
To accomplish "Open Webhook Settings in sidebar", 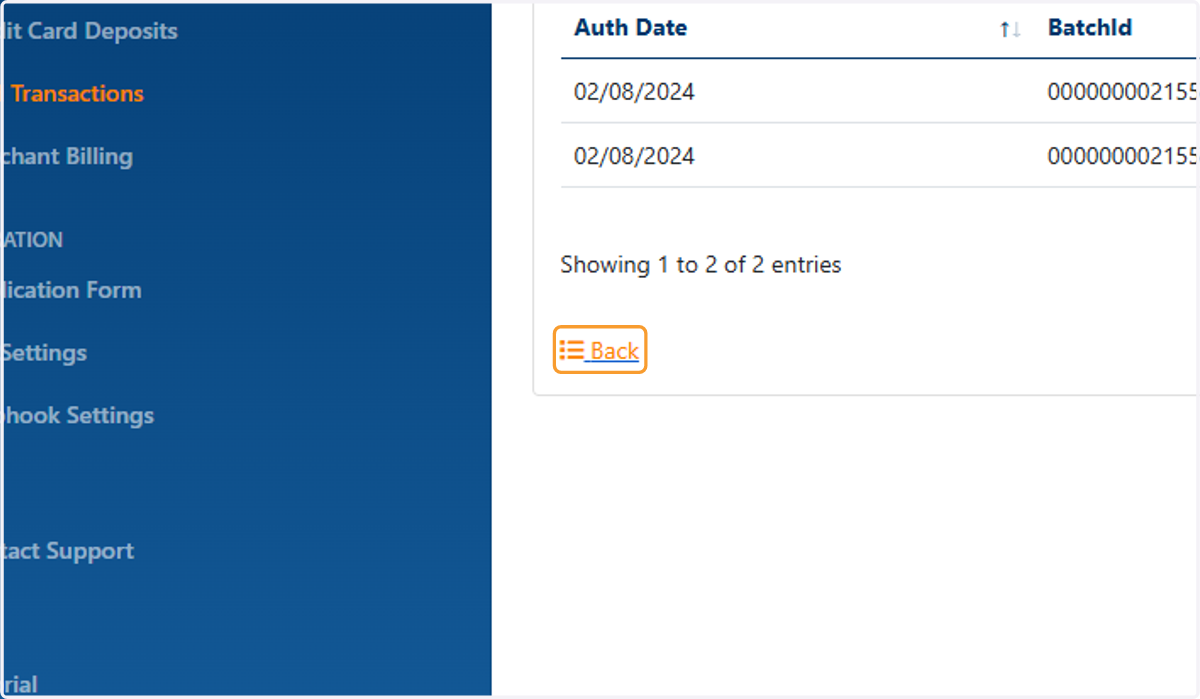I will (77, 415).
